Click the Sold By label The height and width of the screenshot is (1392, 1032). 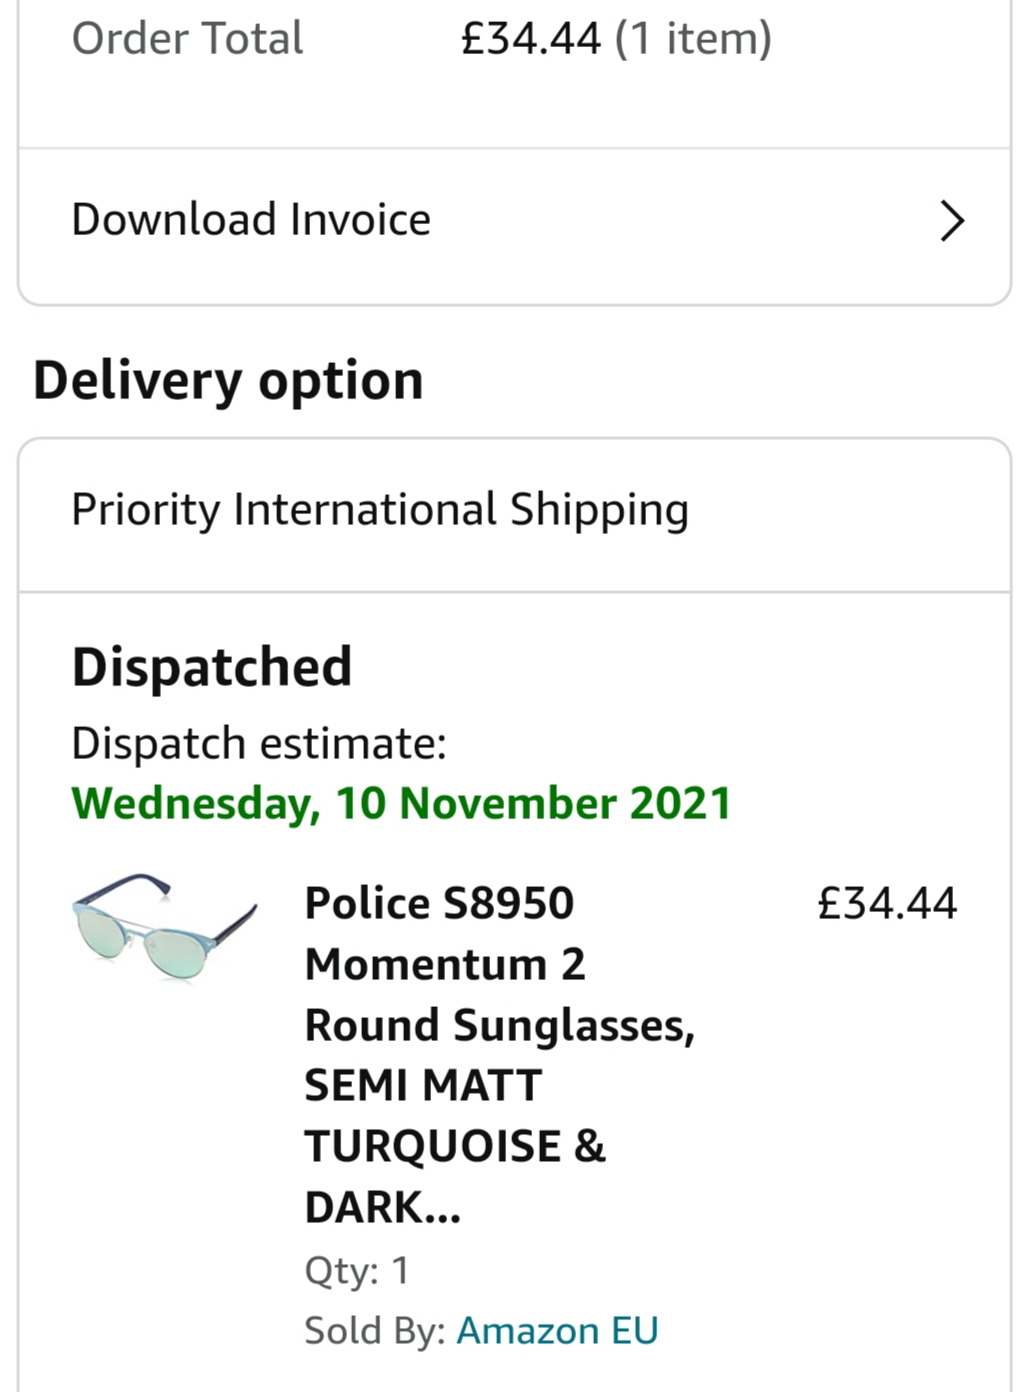(375, 1330)
